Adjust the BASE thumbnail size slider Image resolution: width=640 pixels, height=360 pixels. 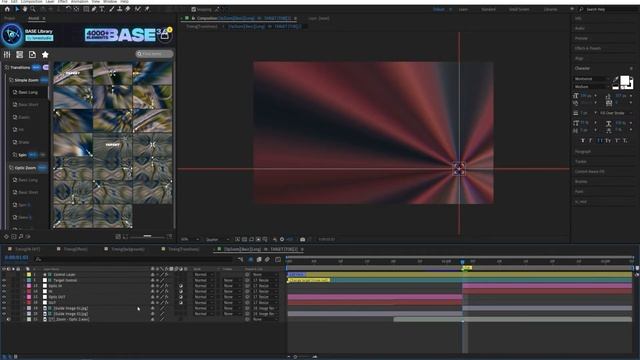(x=147, y=236)
